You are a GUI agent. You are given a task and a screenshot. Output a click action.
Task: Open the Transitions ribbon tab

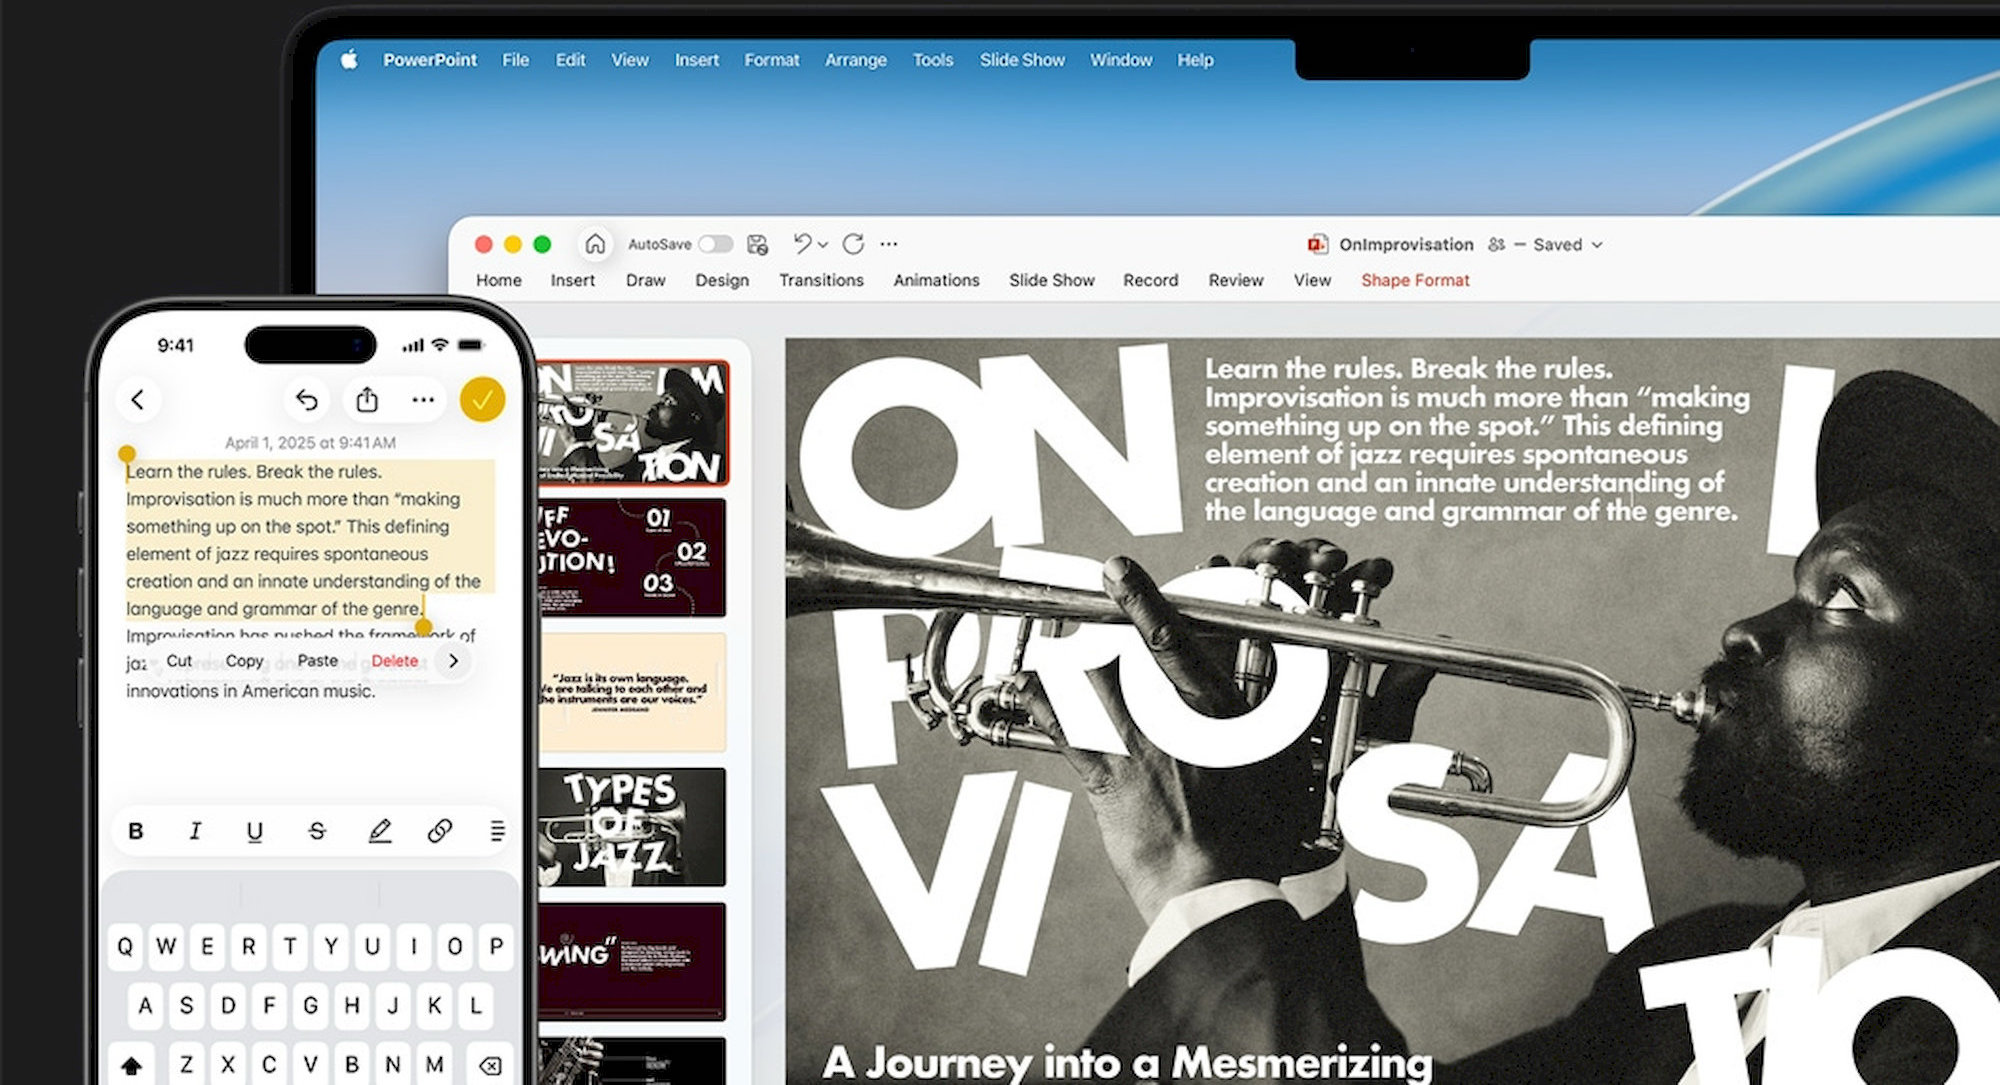tap(821, 280)
